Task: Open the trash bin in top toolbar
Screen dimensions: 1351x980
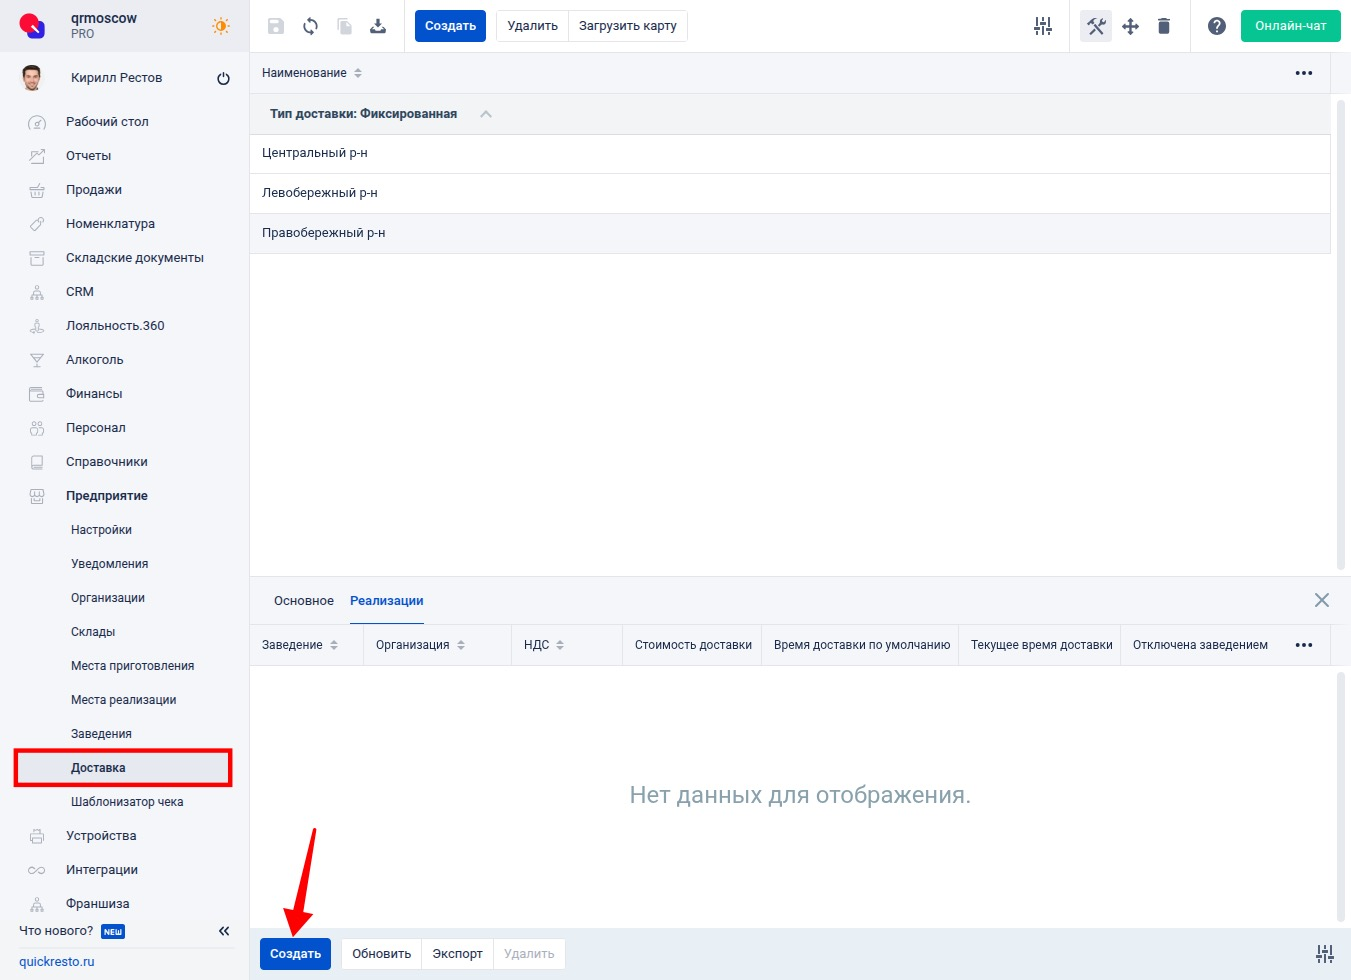Action: (x=1164, y=26)
